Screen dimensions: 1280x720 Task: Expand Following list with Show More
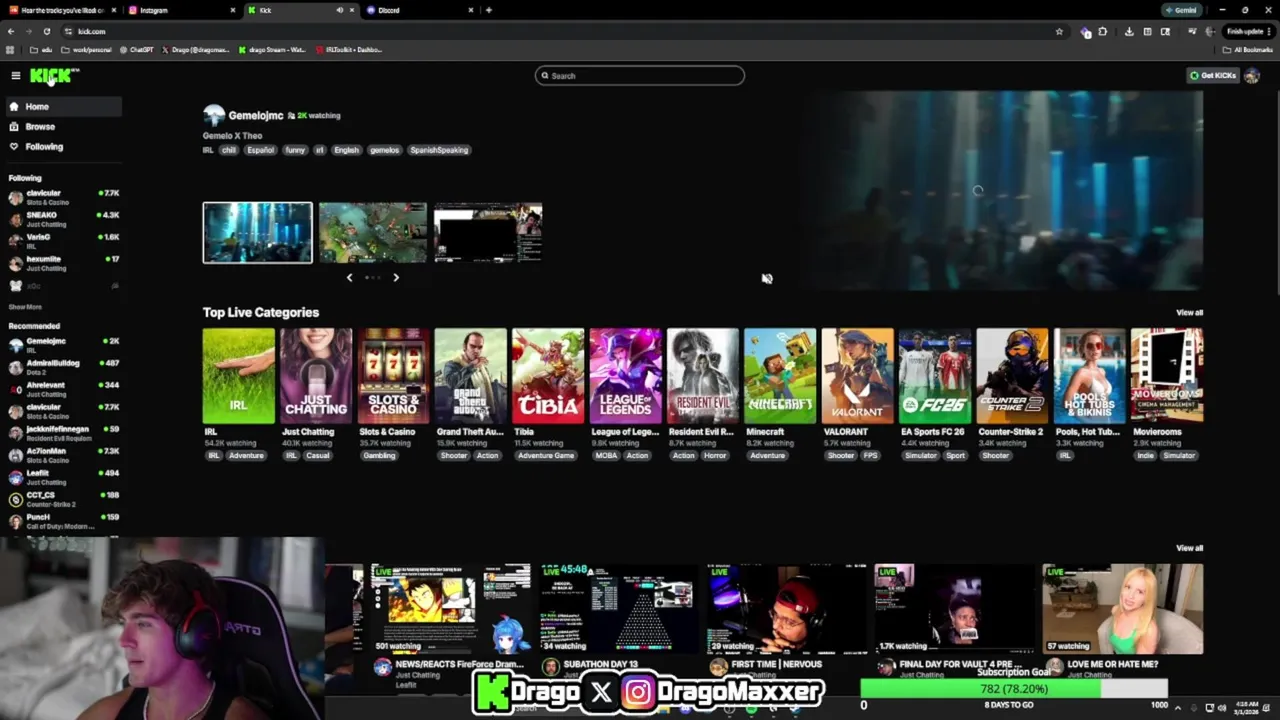25,307
